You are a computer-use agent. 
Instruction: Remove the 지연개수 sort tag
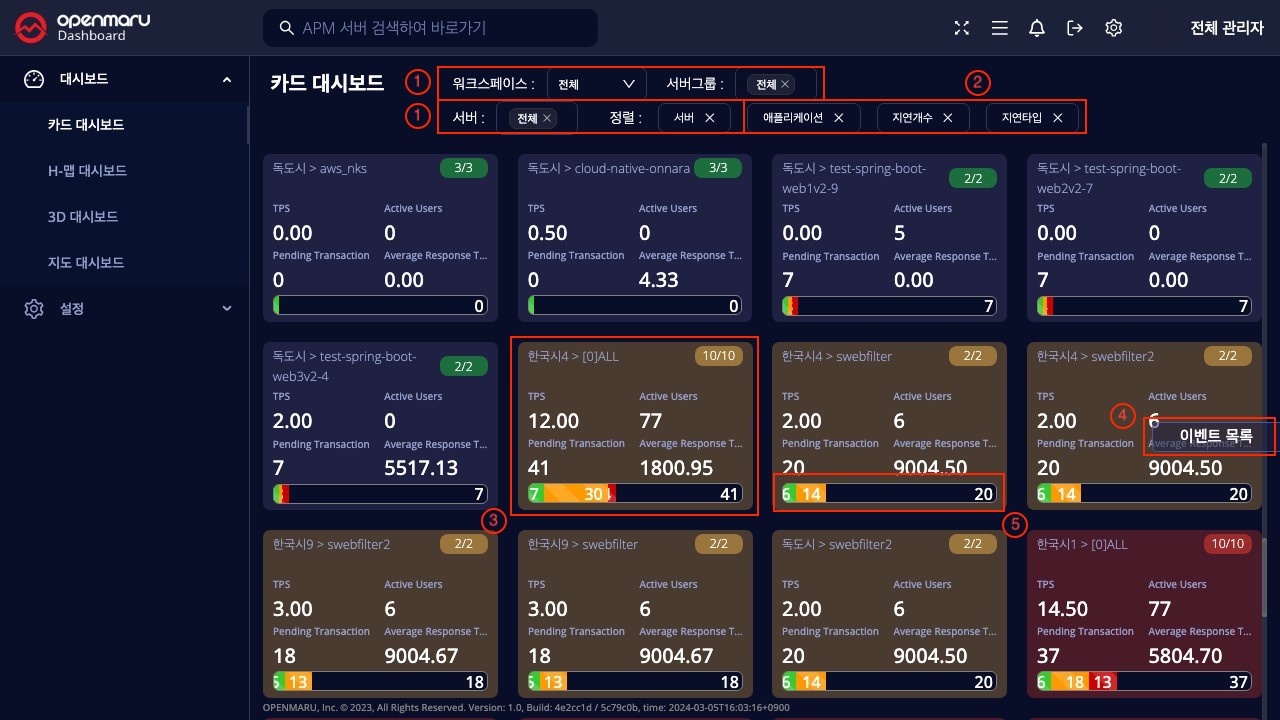pos(948,118)
